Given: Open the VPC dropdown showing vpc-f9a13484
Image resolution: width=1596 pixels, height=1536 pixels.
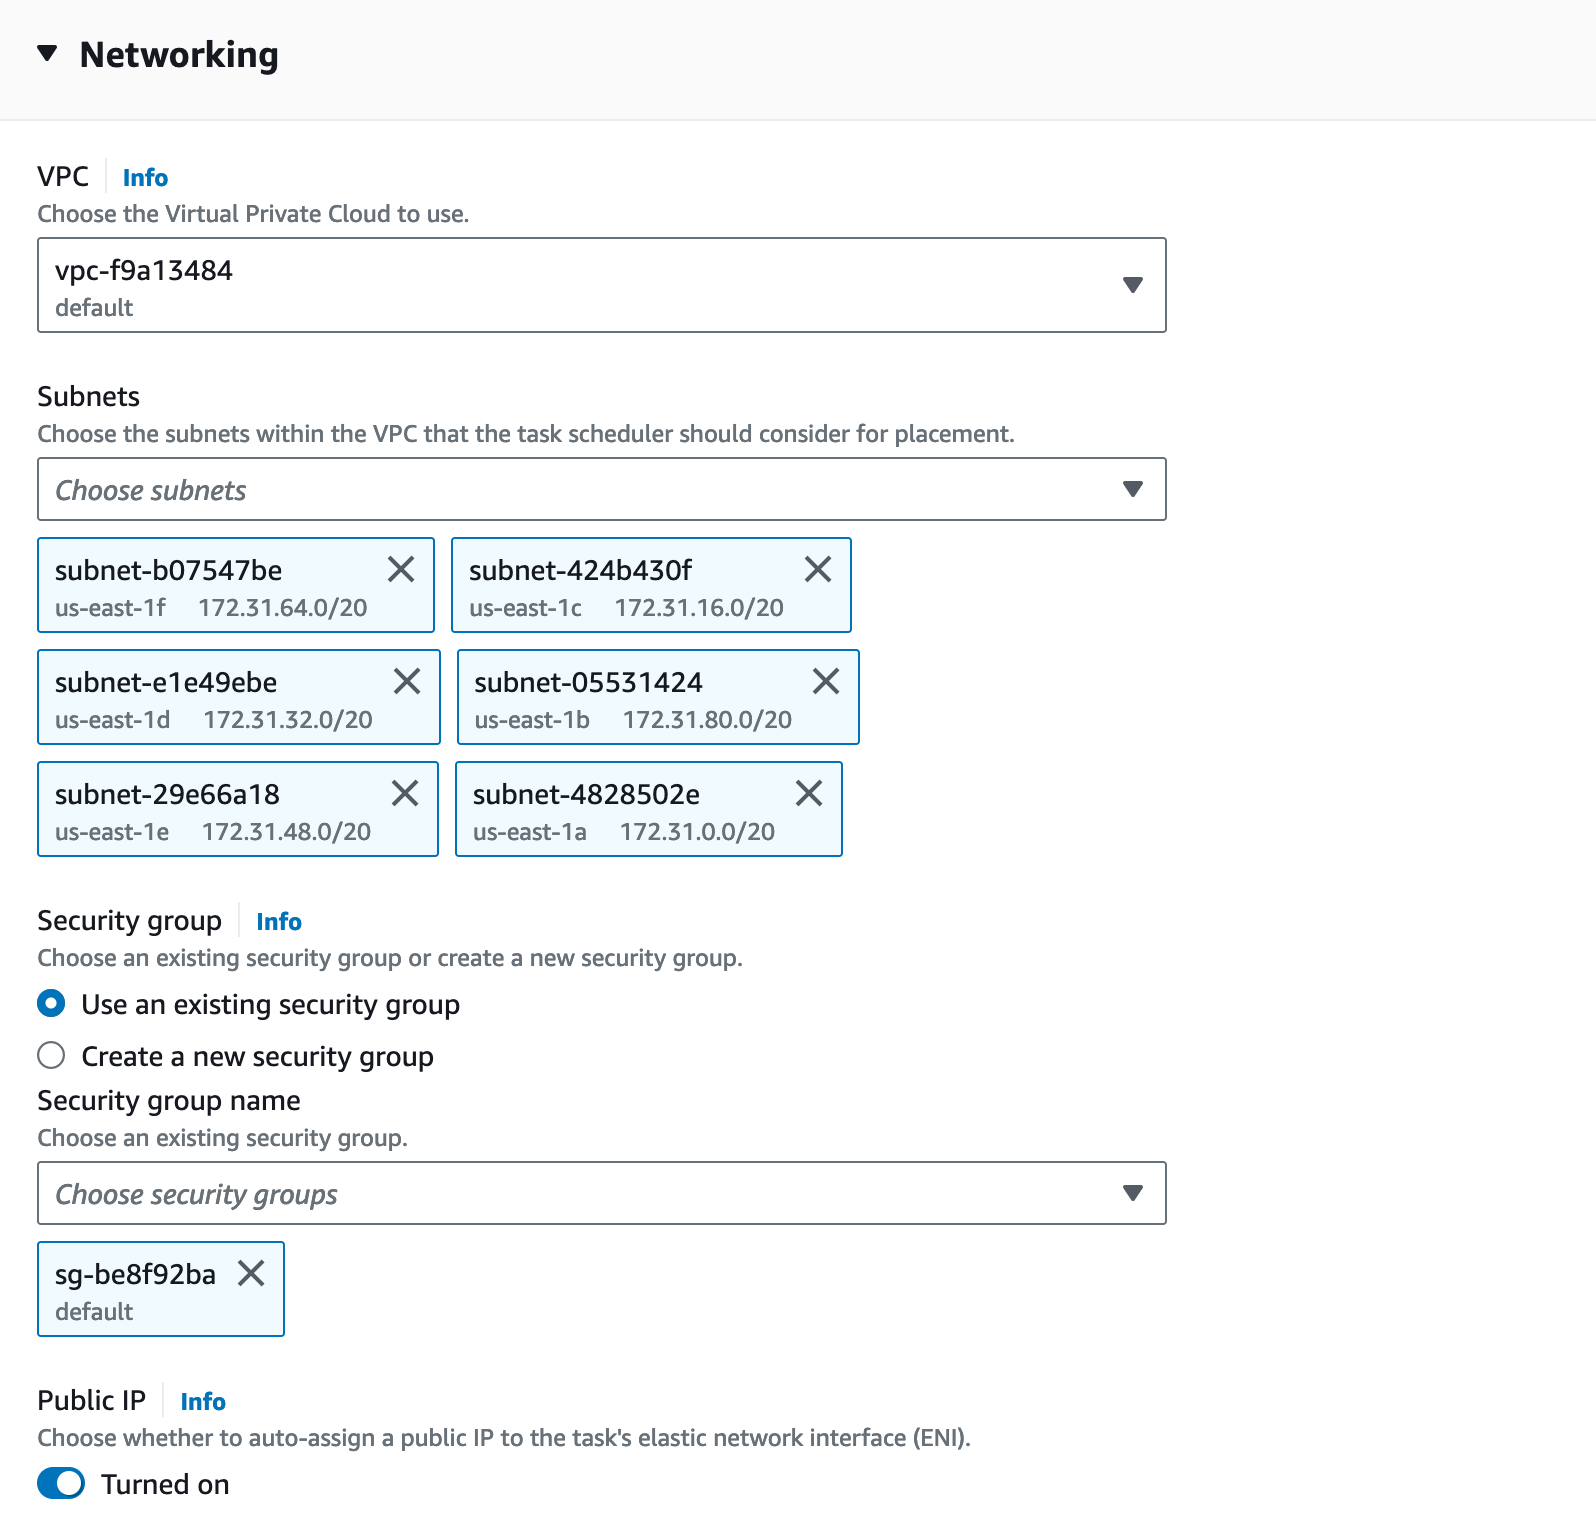Looking at the screenshot, I should (601, 285).
